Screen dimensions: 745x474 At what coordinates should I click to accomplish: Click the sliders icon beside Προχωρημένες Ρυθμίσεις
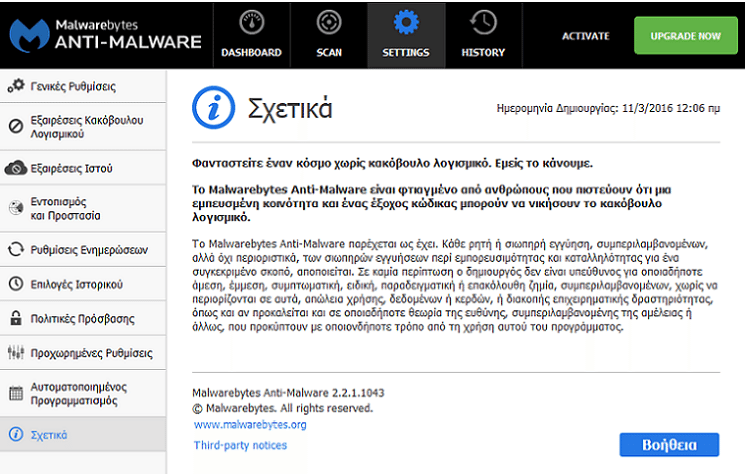[x=16, y=352]
